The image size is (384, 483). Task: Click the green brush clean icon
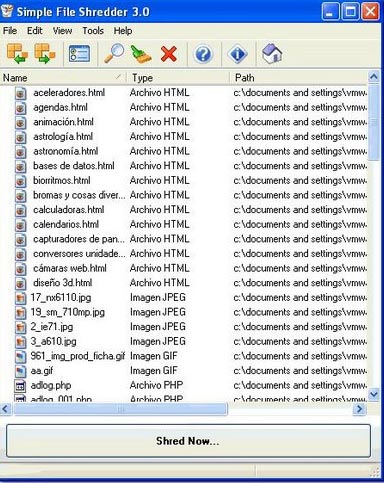tap(141, 54)
